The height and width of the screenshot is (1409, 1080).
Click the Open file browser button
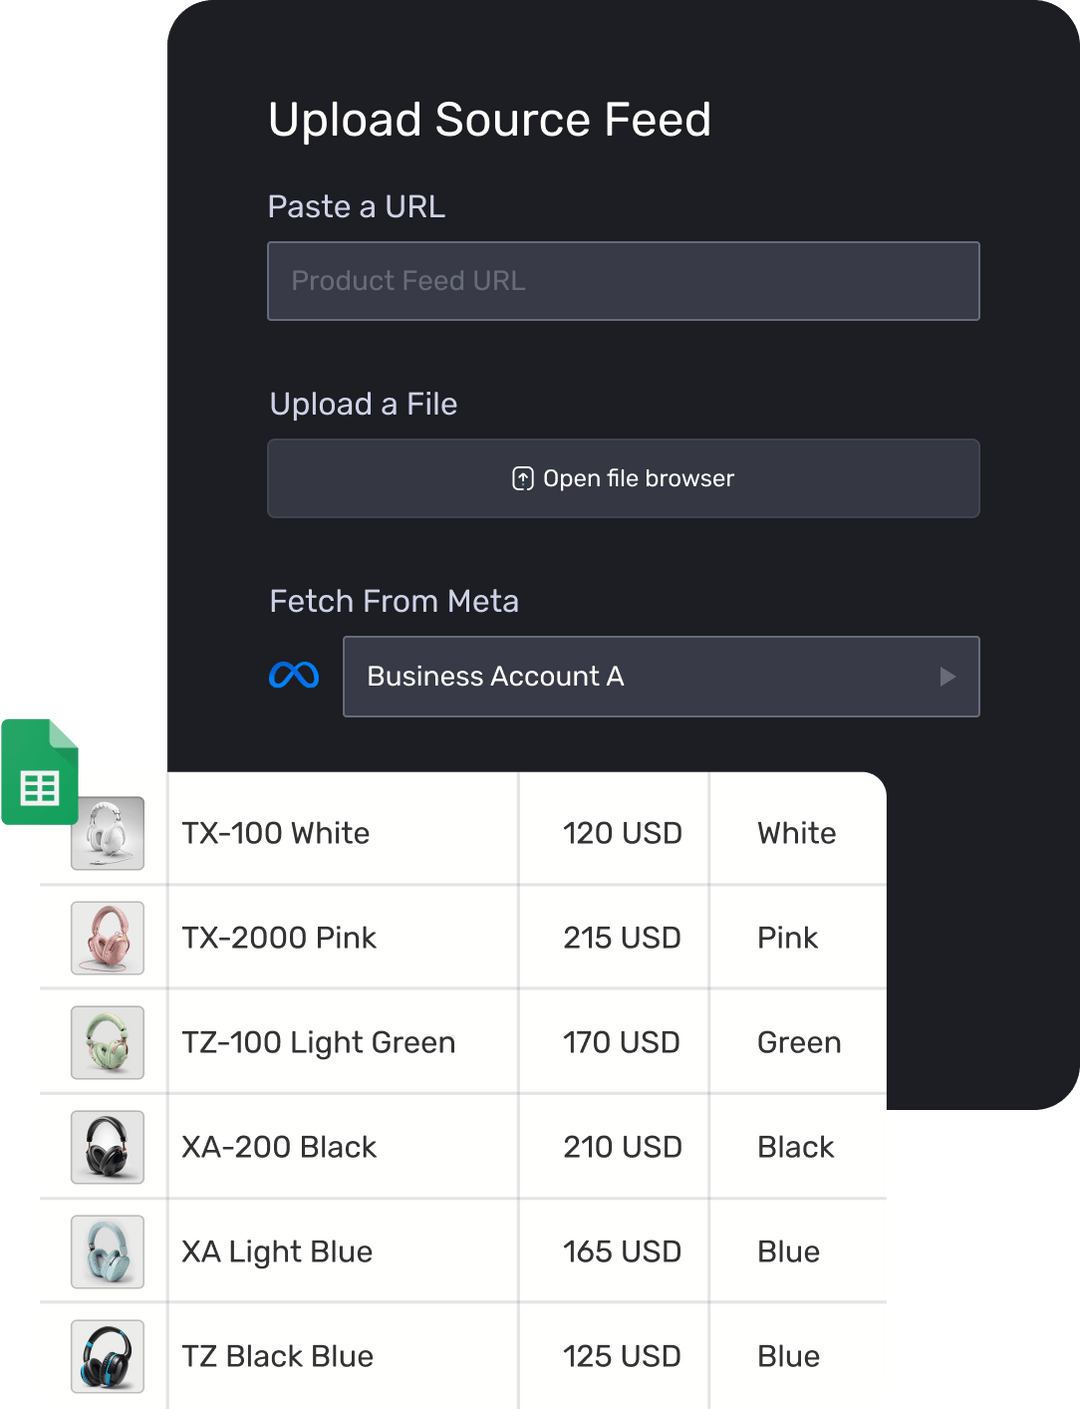tap(623, 479)
